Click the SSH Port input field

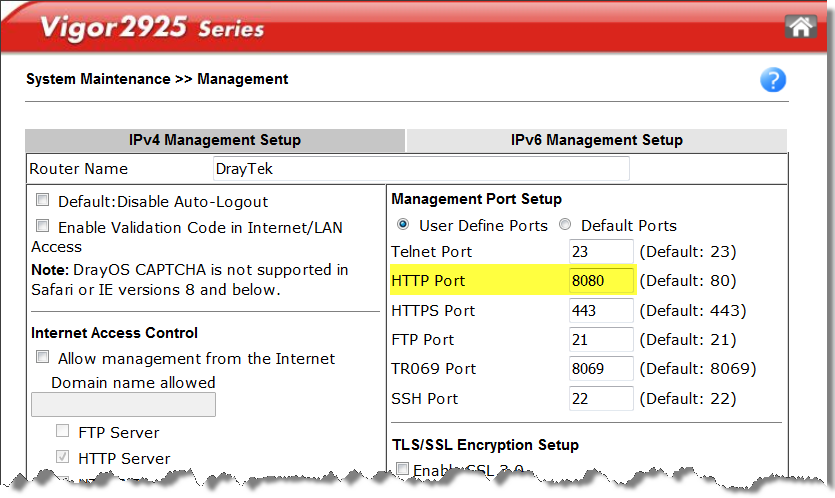point(601,399)
